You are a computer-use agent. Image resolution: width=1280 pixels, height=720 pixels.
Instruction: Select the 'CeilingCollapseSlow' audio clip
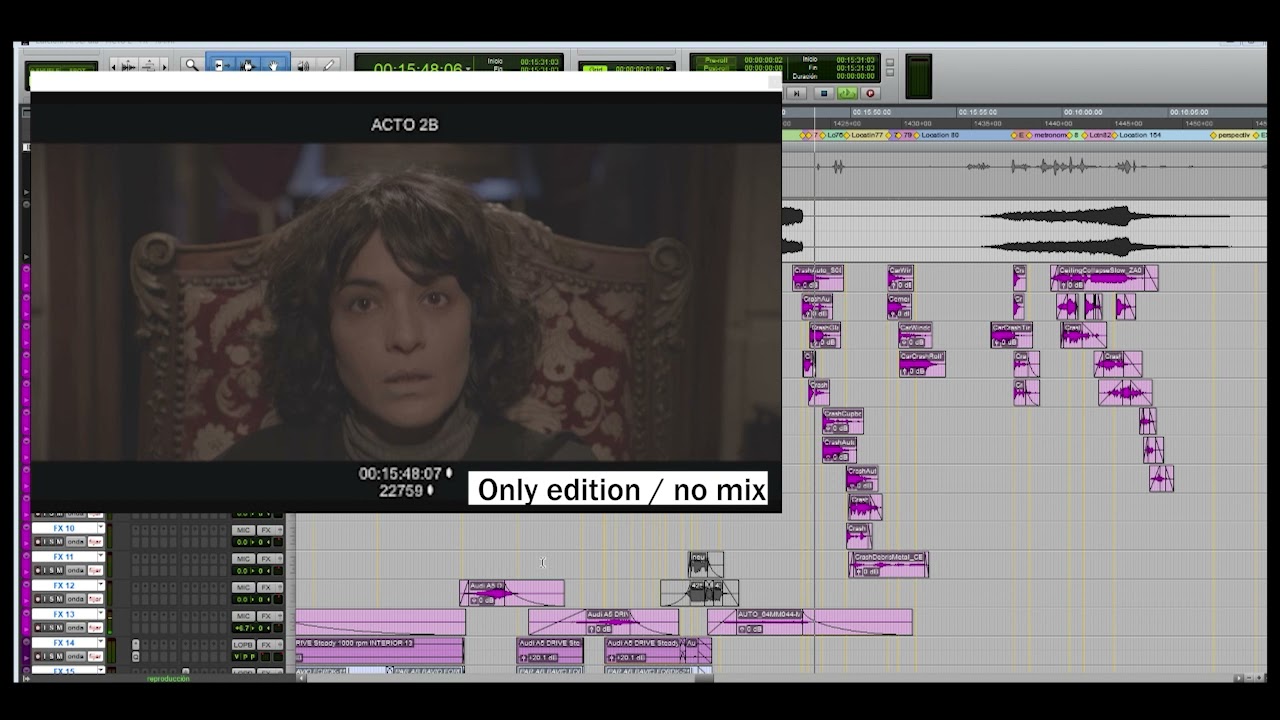(x=1104, y=278)
